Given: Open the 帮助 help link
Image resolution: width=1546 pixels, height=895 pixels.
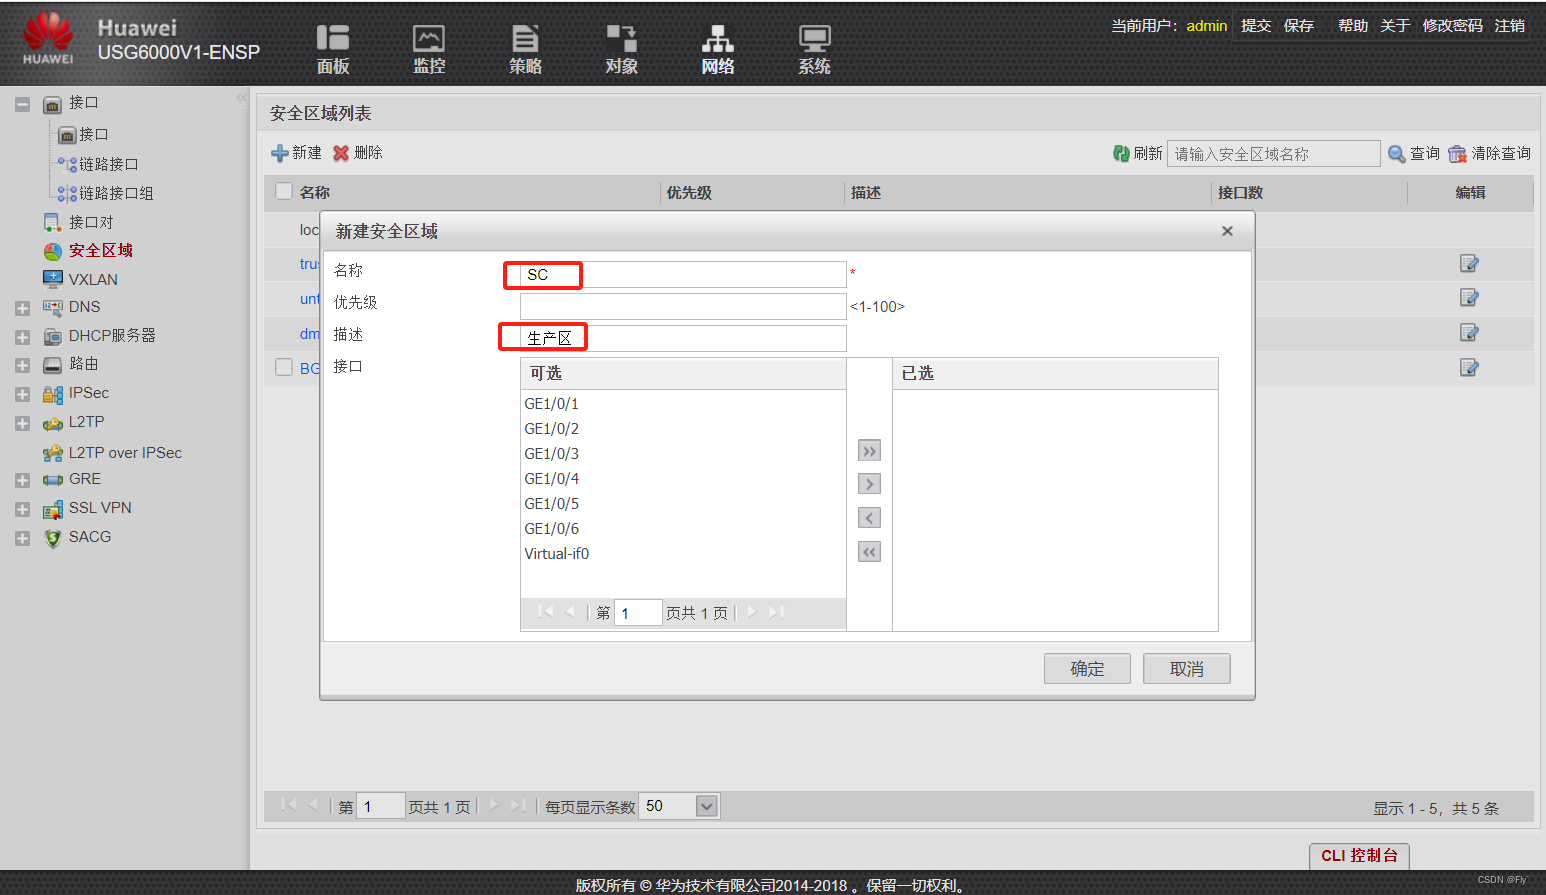Looking at the screenshot, I should [x=1353, y=26].
